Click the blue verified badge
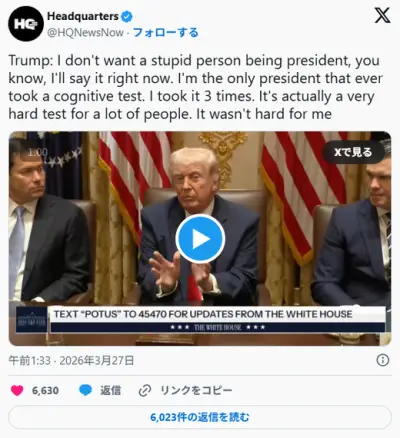The image size is (400, 438). pos(127,16)
